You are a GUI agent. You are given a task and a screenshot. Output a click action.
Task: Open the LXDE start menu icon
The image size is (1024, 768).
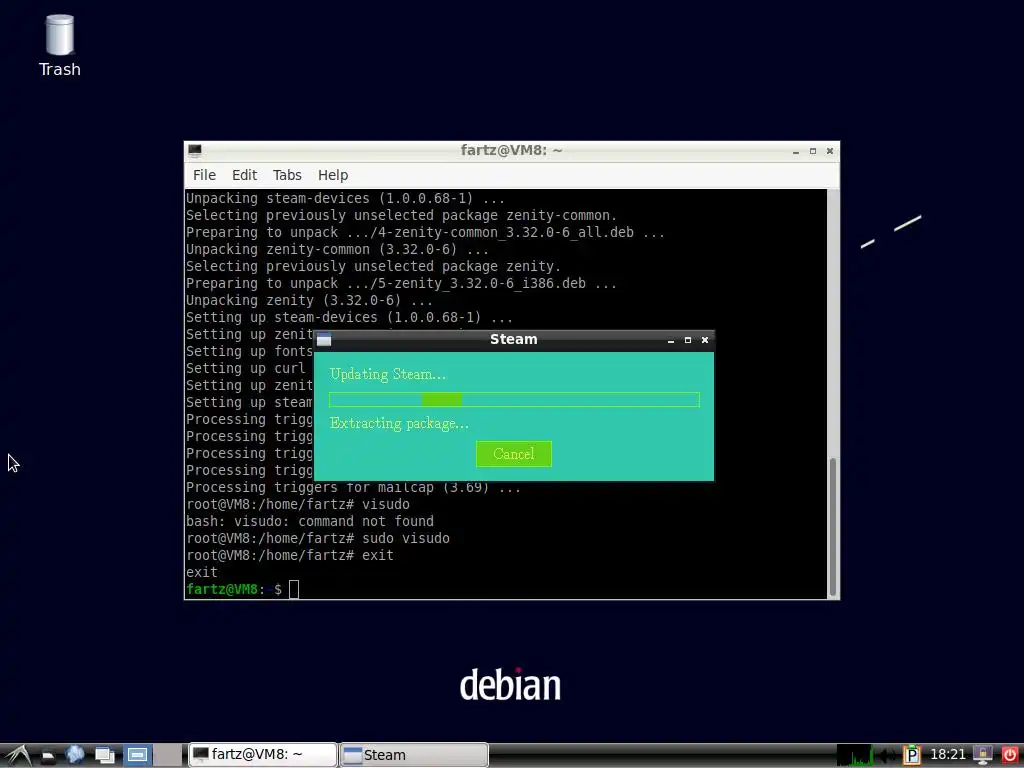[16, 755]
